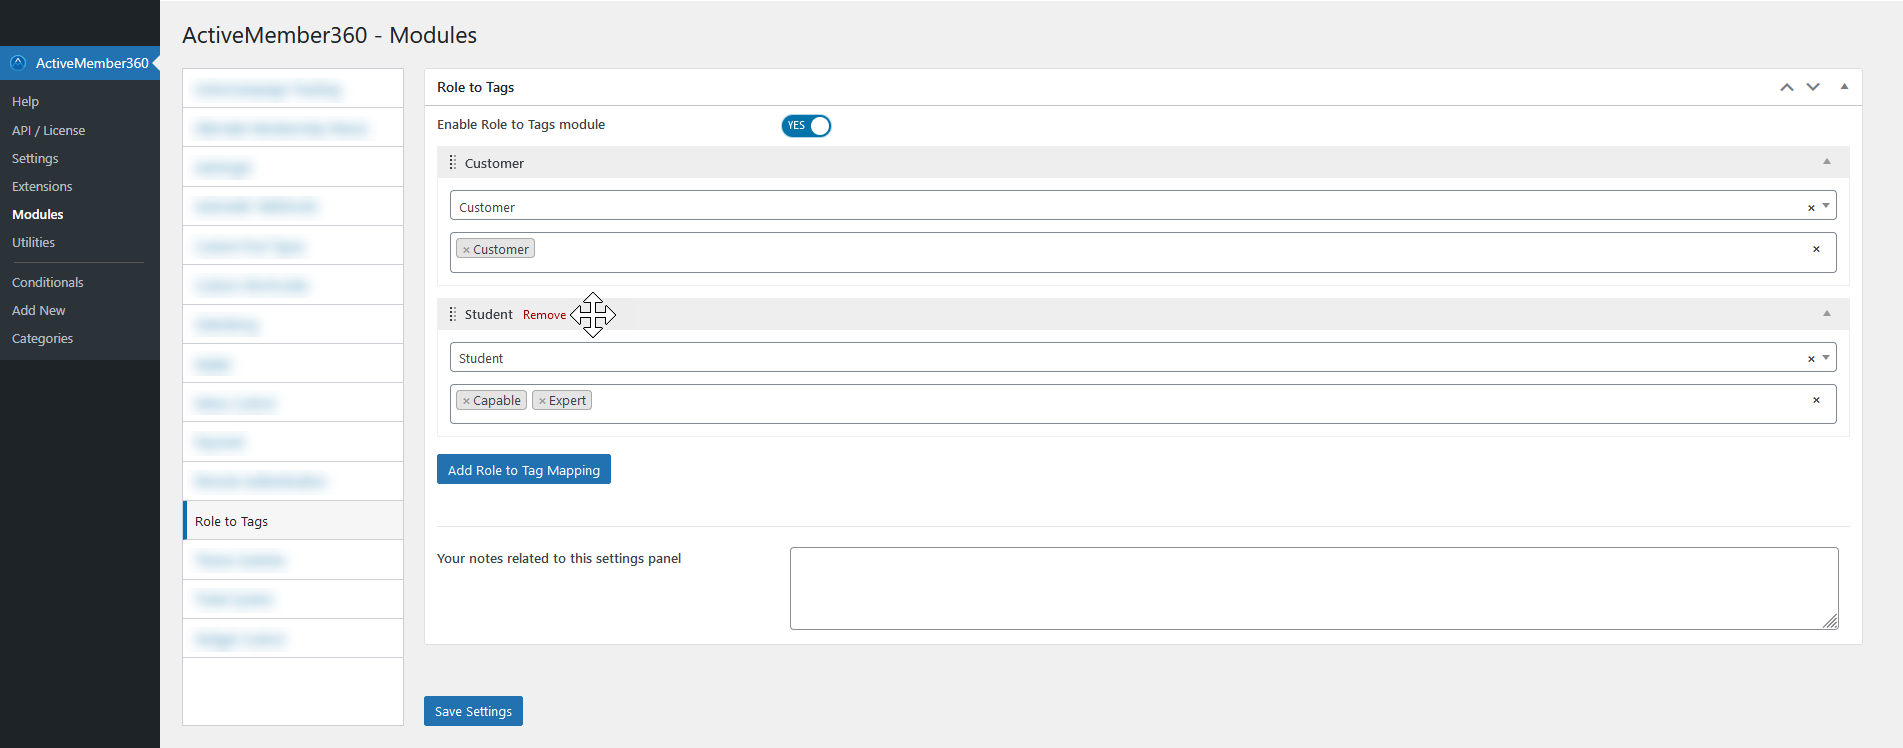Click Add New in the sidebar
Viewport: 1903px width, 748px height.
[39, 310]
